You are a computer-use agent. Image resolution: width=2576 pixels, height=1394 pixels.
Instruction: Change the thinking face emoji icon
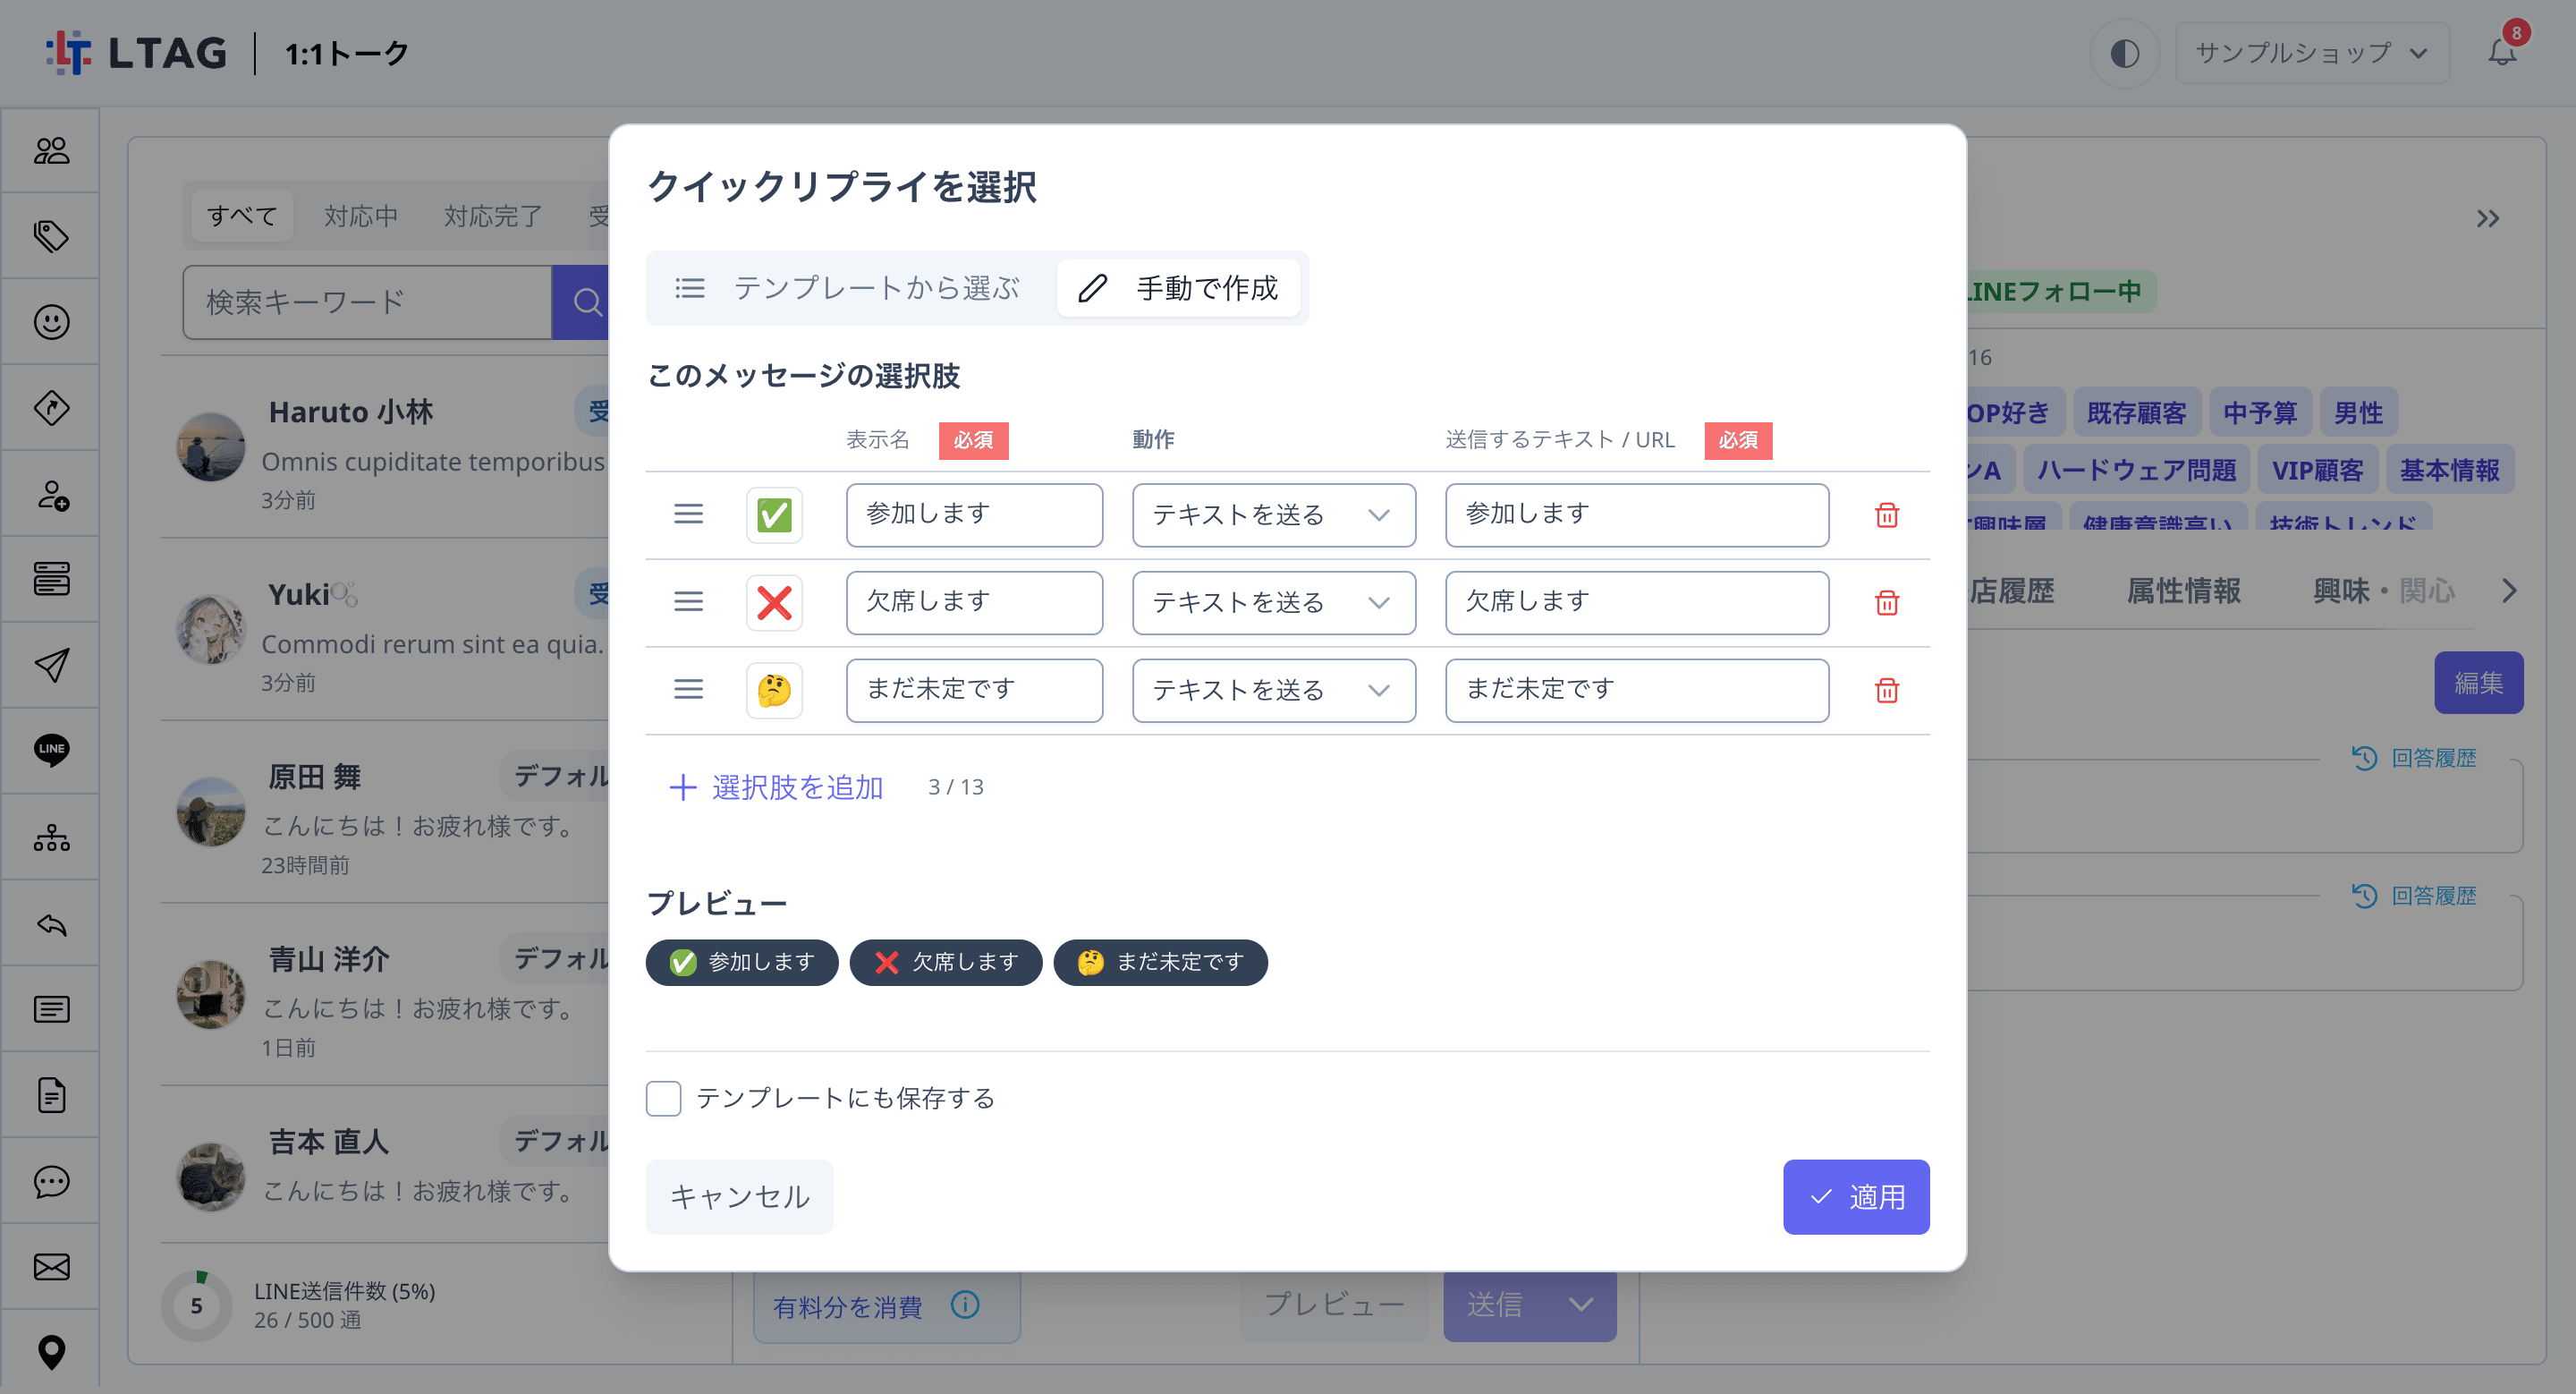click(774, 690)
